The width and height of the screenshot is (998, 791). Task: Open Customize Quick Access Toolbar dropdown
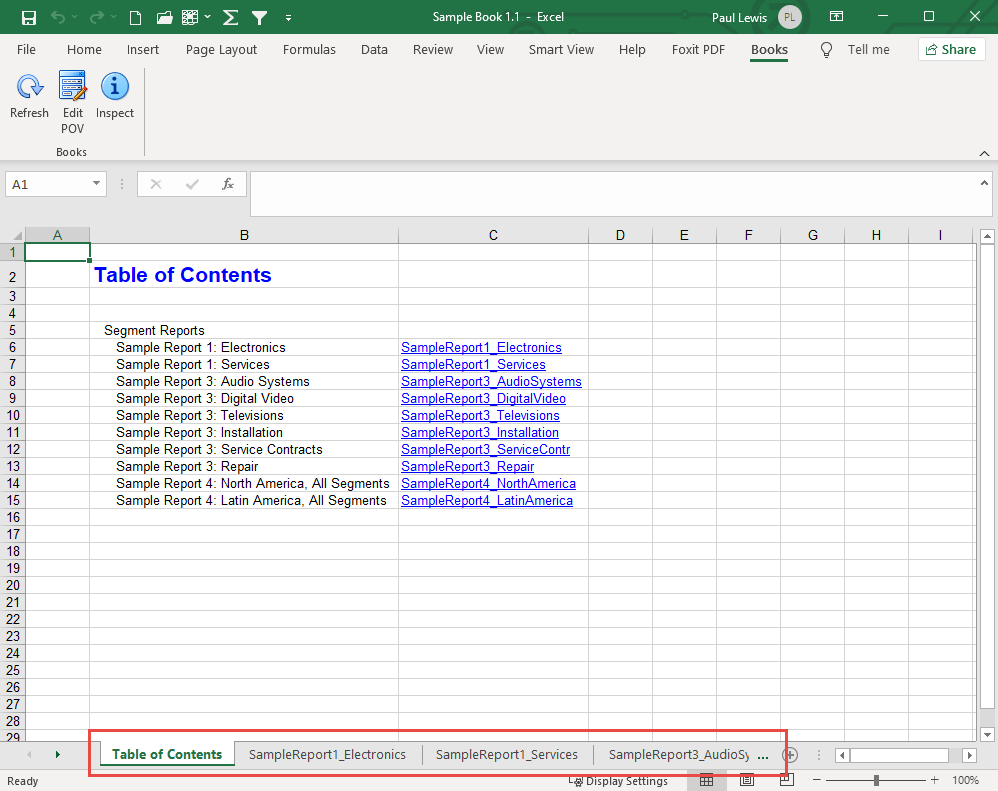point(288,18)
